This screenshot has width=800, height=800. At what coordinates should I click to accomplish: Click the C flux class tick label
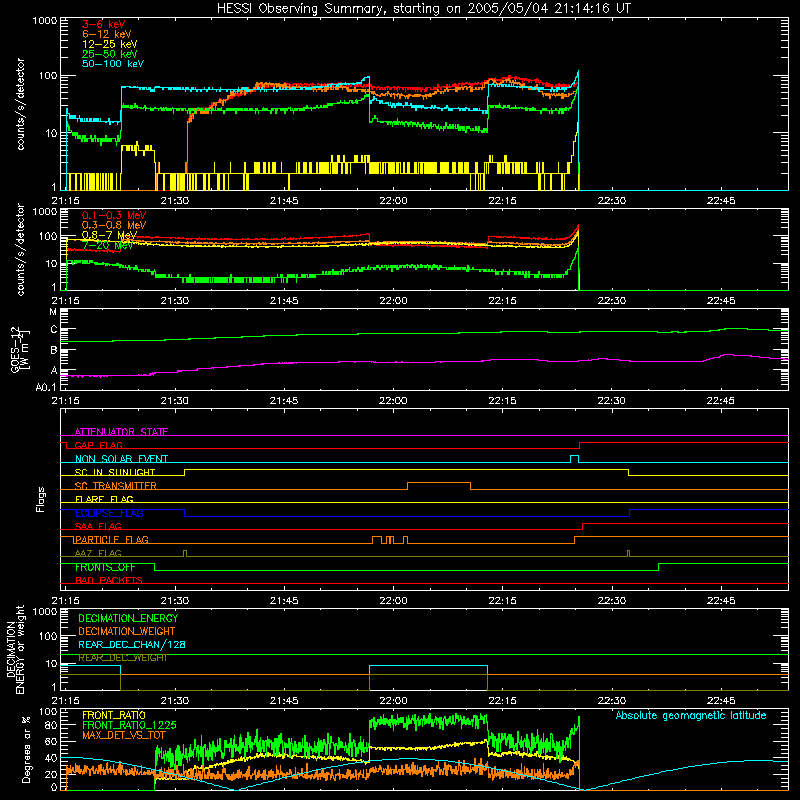tap(54, 330)
